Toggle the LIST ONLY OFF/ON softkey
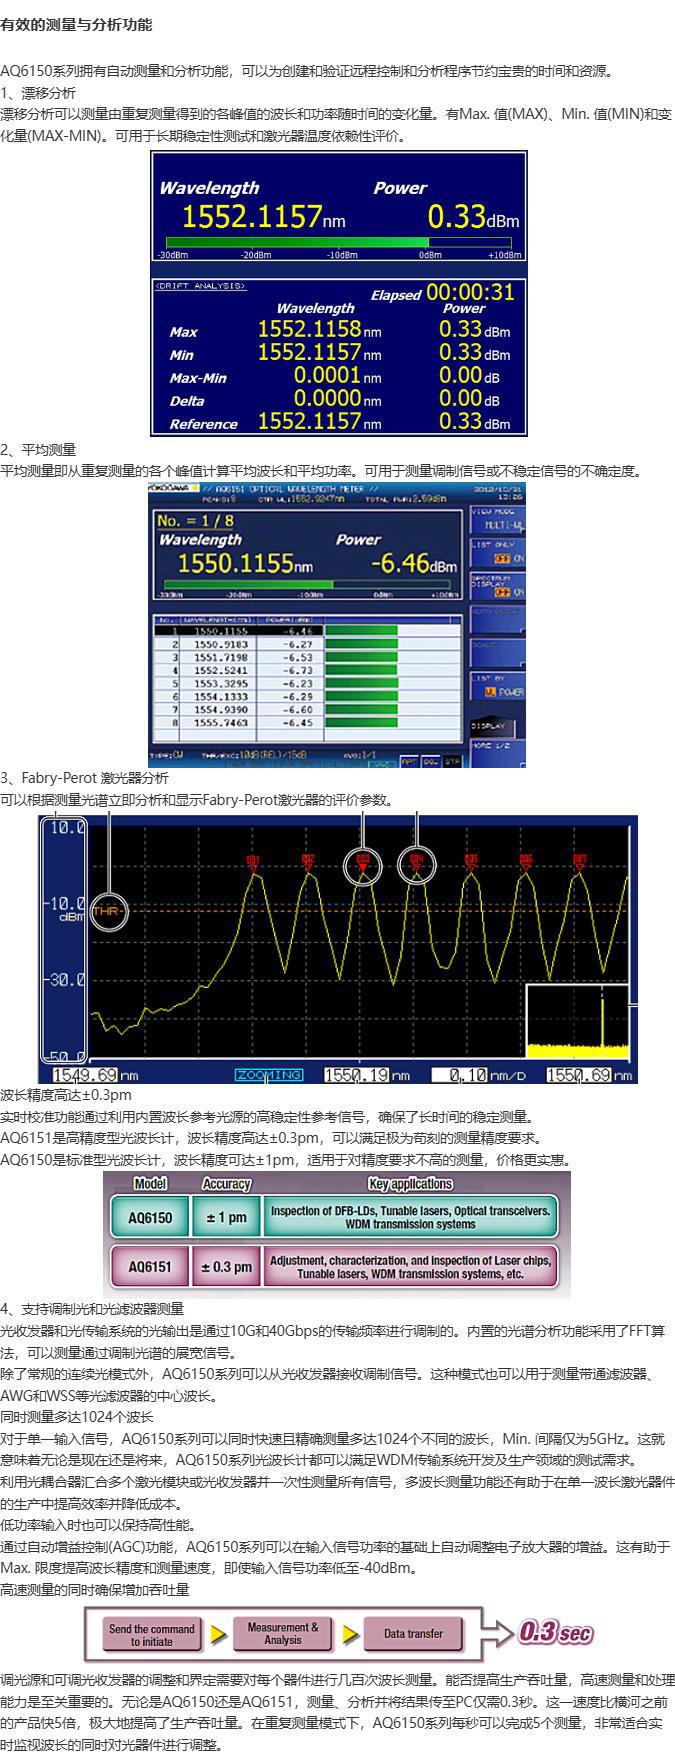This screenshot has height=1763, width=675. click(497, 552)
